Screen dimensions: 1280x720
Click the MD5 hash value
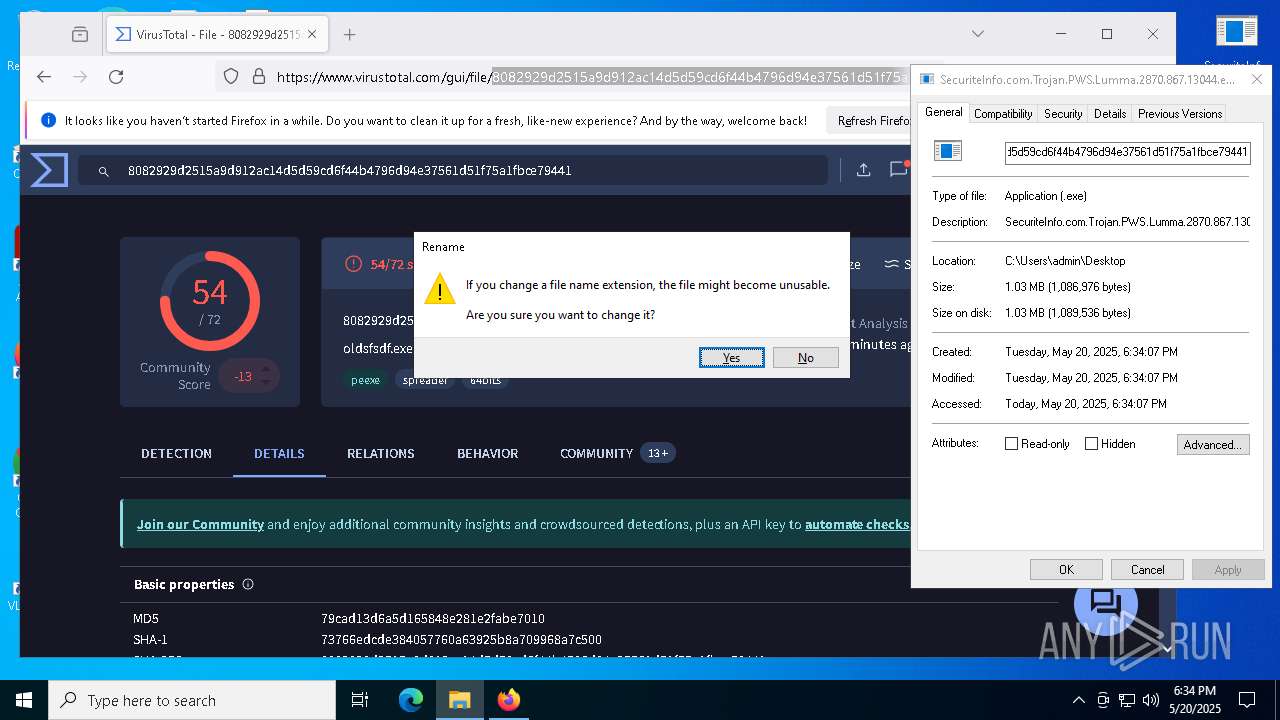(433, 619)
